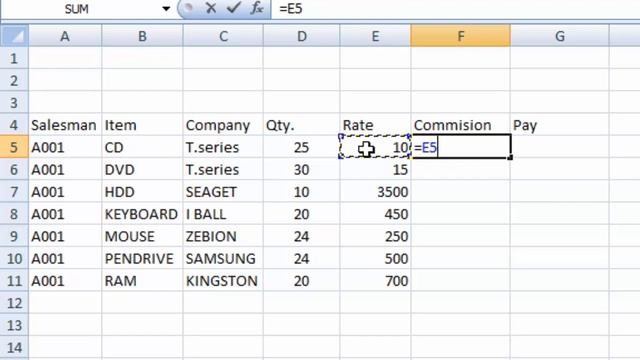The width and height of the screenshot is (640, 360).
Task: Select row 6 header
Action: pos(14,169)
